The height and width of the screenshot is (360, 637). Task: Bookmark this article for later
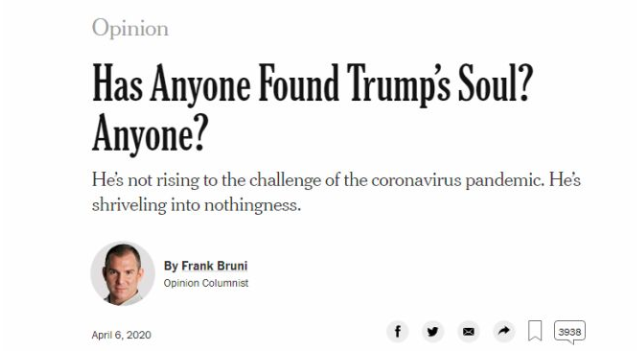(535, 331)
